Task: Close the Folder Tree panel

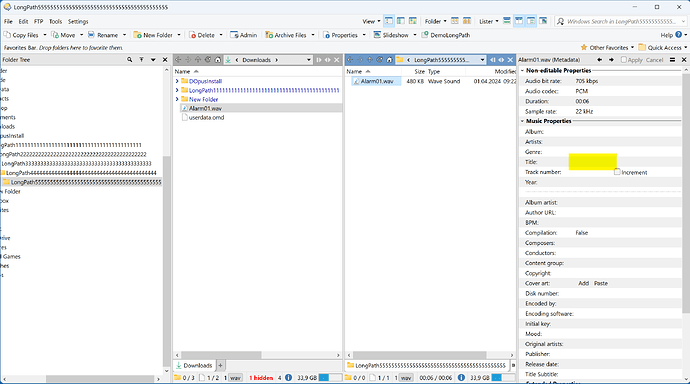Action: click(165, 59)
